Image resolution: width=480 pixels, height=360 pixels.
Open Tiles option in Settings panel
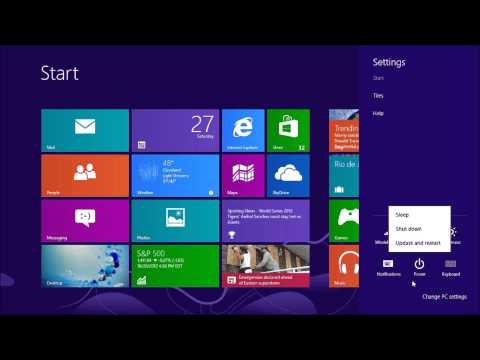pyautogui.click(x=378, y=96)
